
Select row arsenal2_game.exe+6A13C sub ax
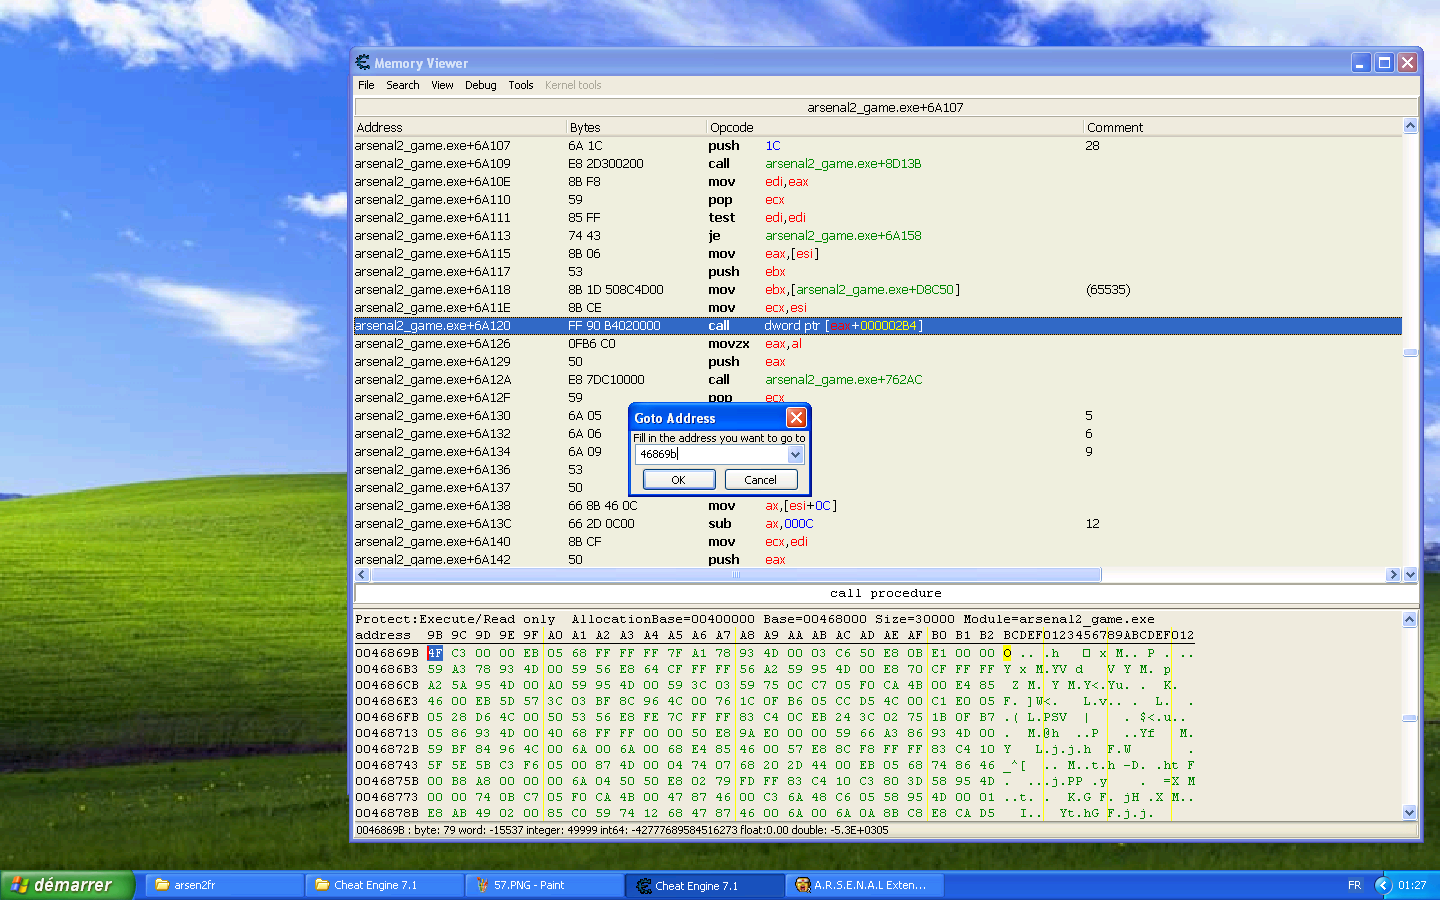point(878,524)
